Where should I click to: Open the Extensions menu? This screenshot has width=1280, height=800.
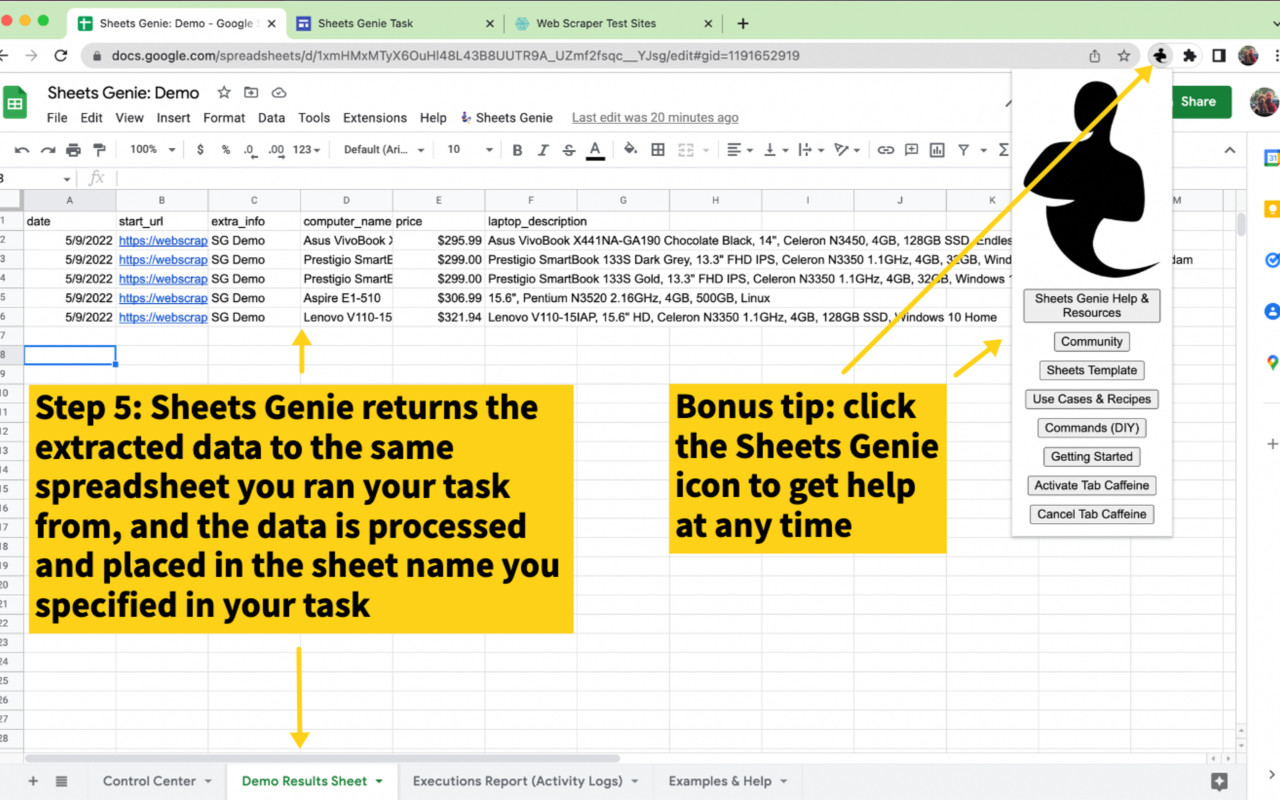pyautogui.click(x=375, y=118)
